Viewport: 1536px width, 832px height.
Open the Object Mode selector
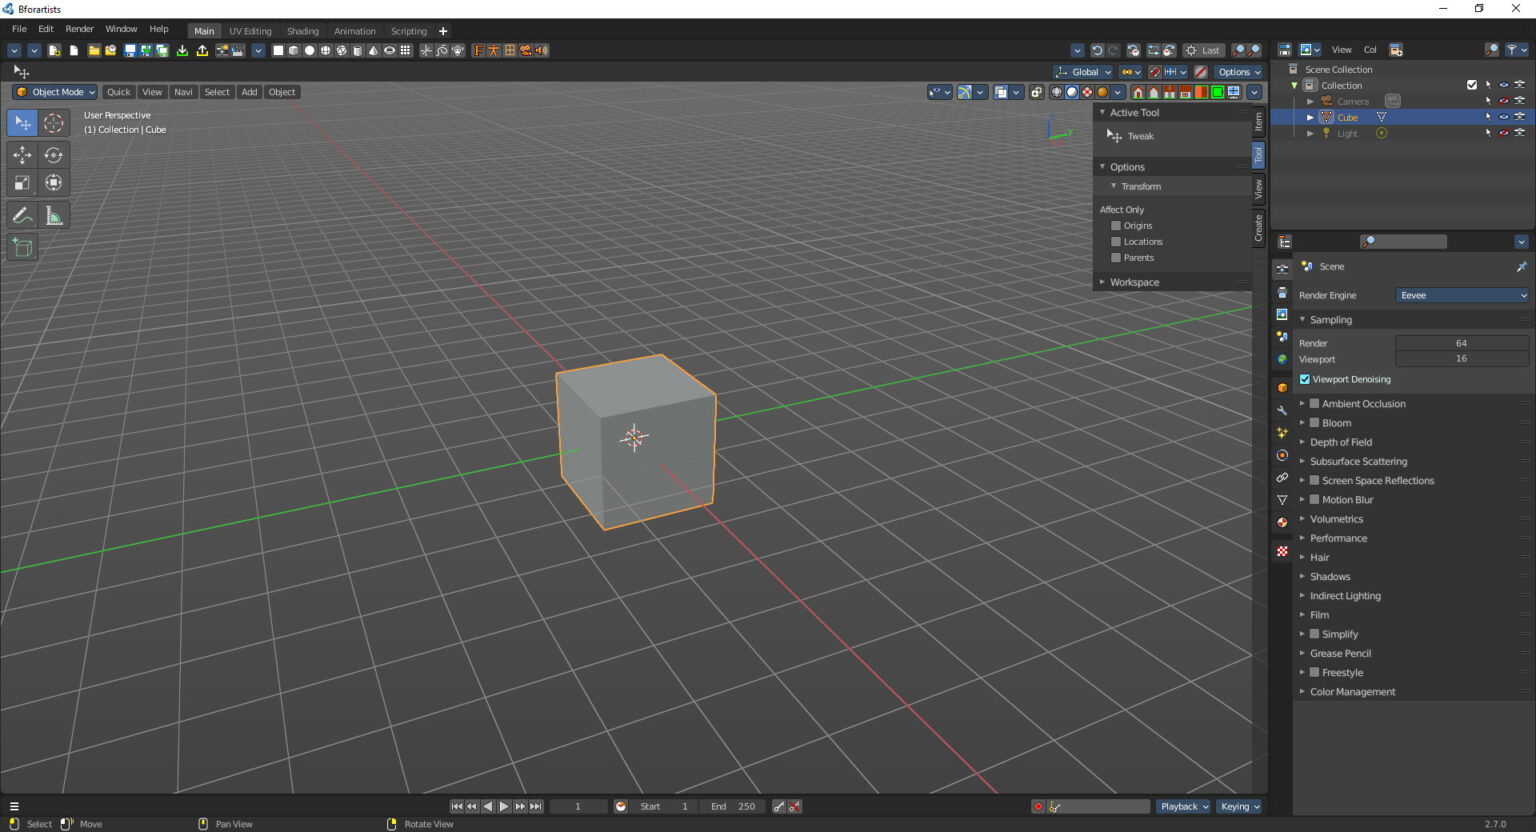coord(54,92)
